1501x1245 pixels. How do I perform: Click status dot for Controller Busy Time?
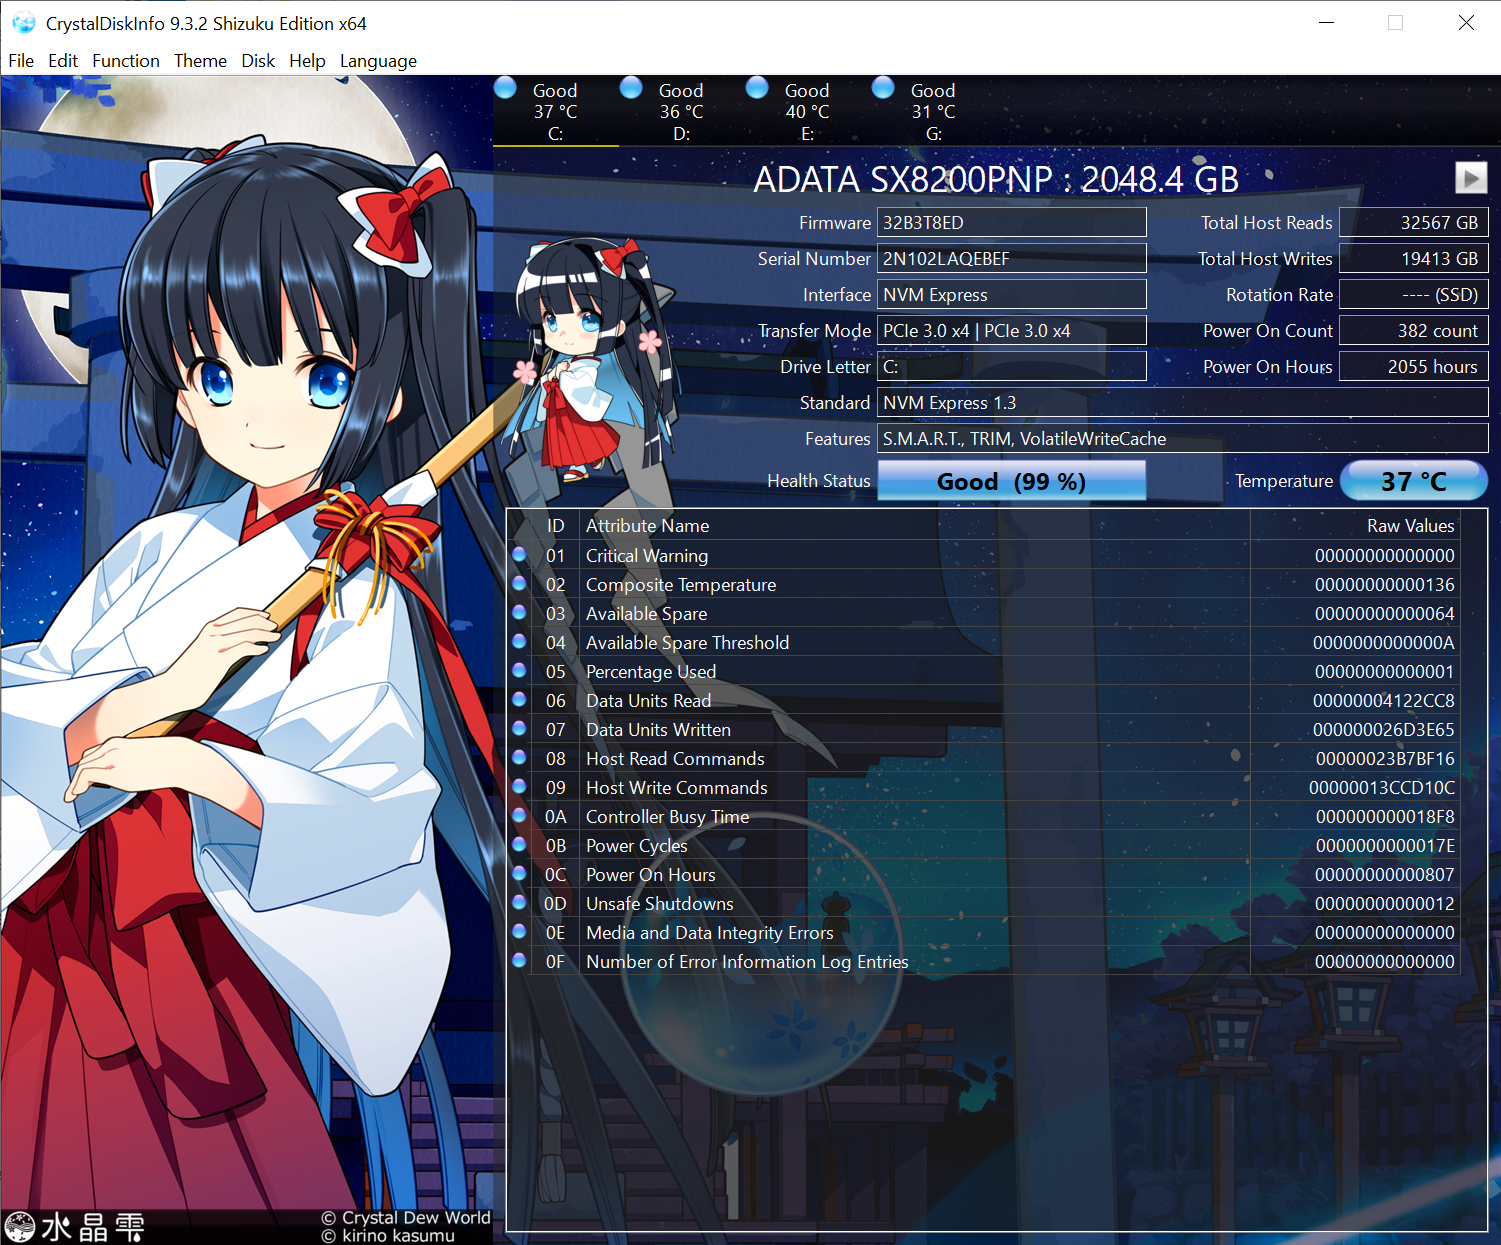(519, 815)
